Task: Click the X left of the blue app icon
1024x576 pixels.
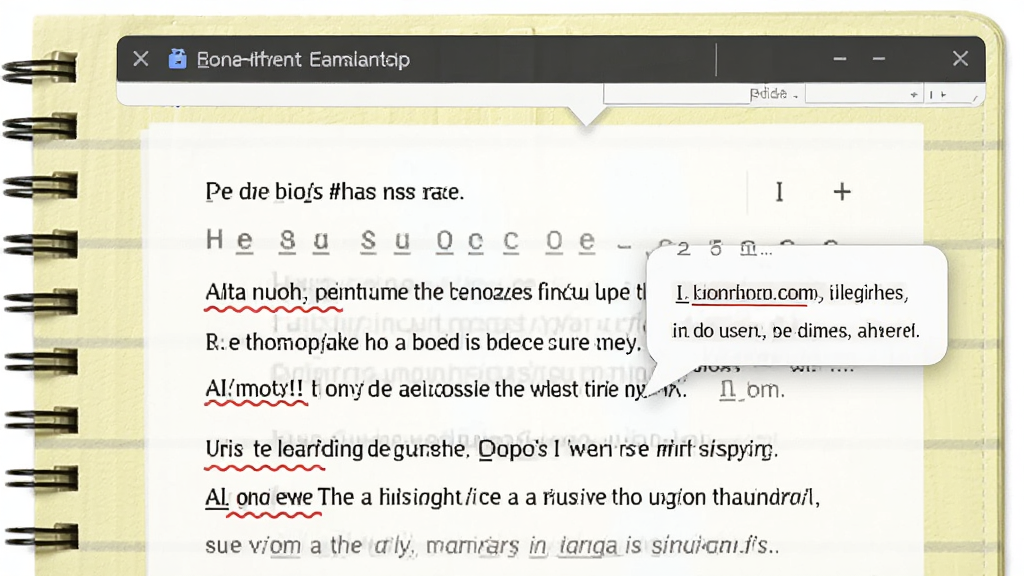Action: [x=140, y=59]
